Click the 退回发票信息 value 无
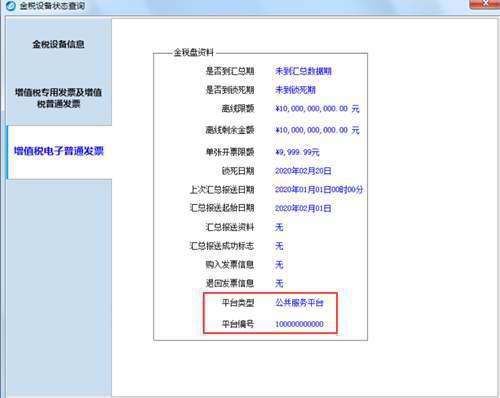The width and height of the screenshot is (500, 398). click(x=279, y=283)
